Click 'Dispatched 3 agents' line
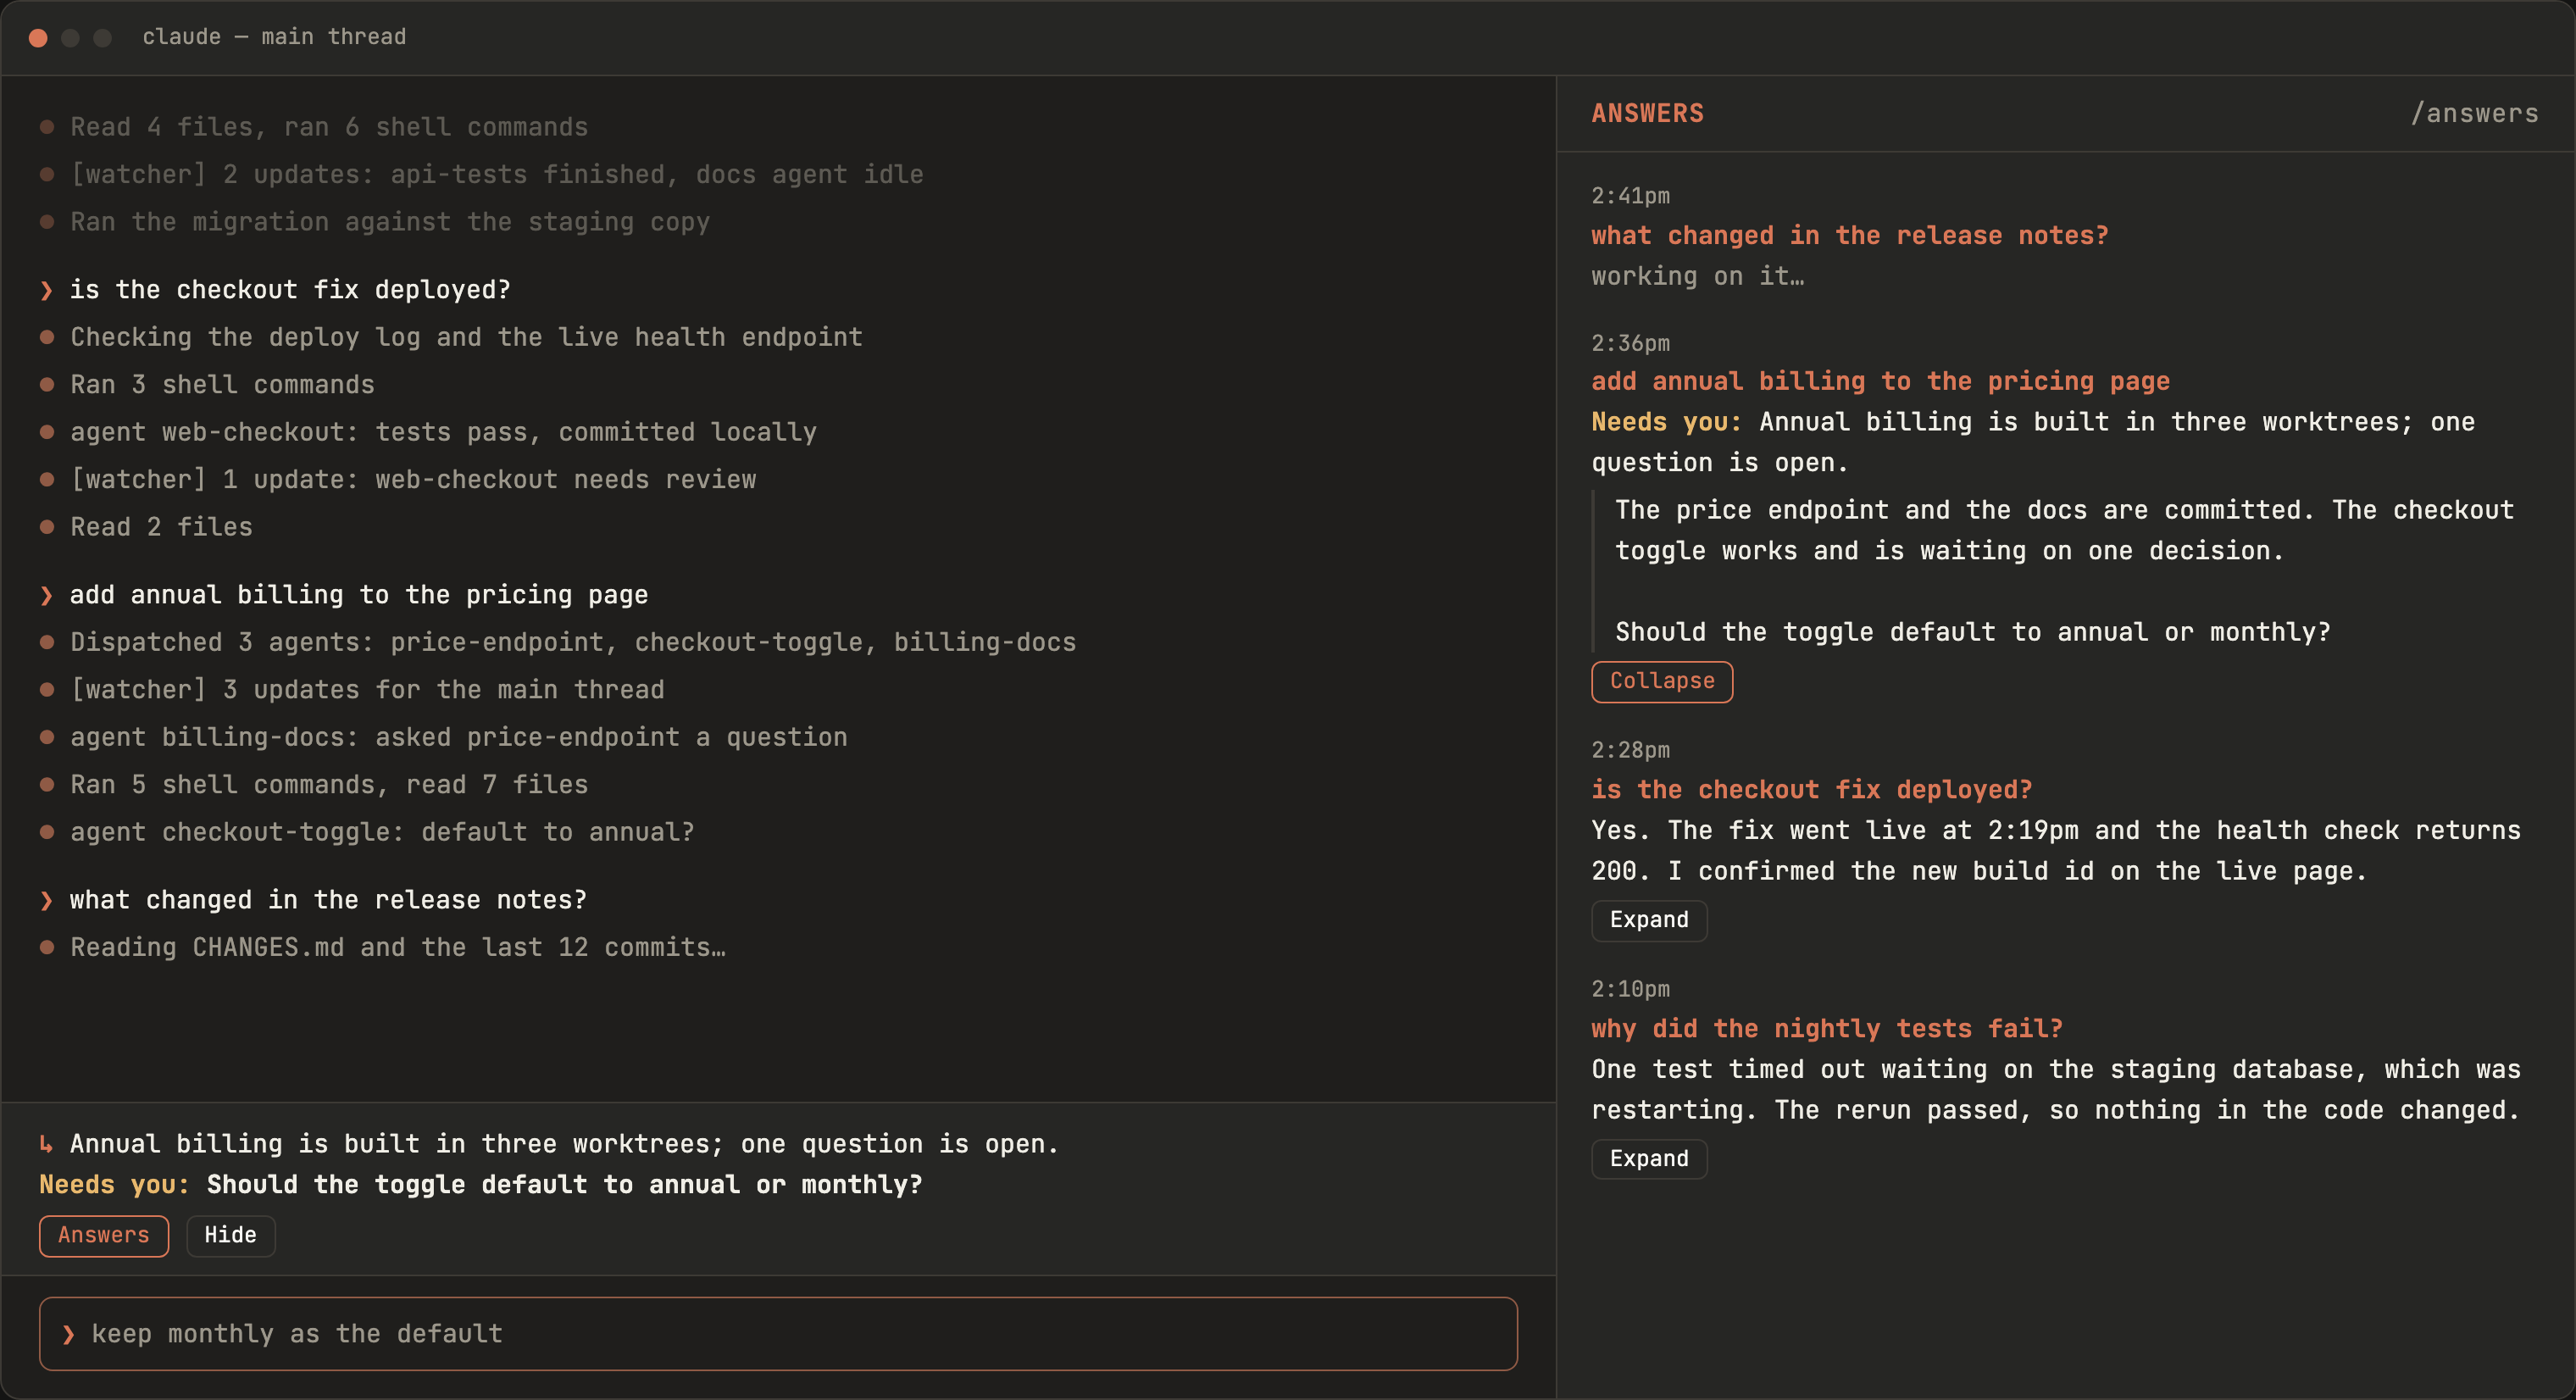 [x=573, y=642]
